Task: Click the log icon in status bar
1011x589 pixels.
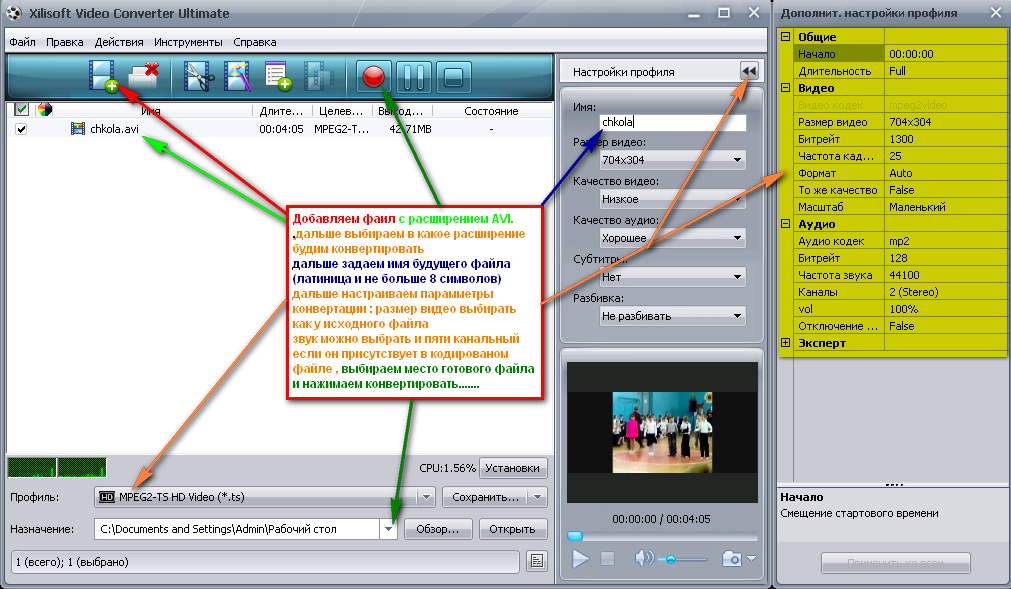Action: 536,561
